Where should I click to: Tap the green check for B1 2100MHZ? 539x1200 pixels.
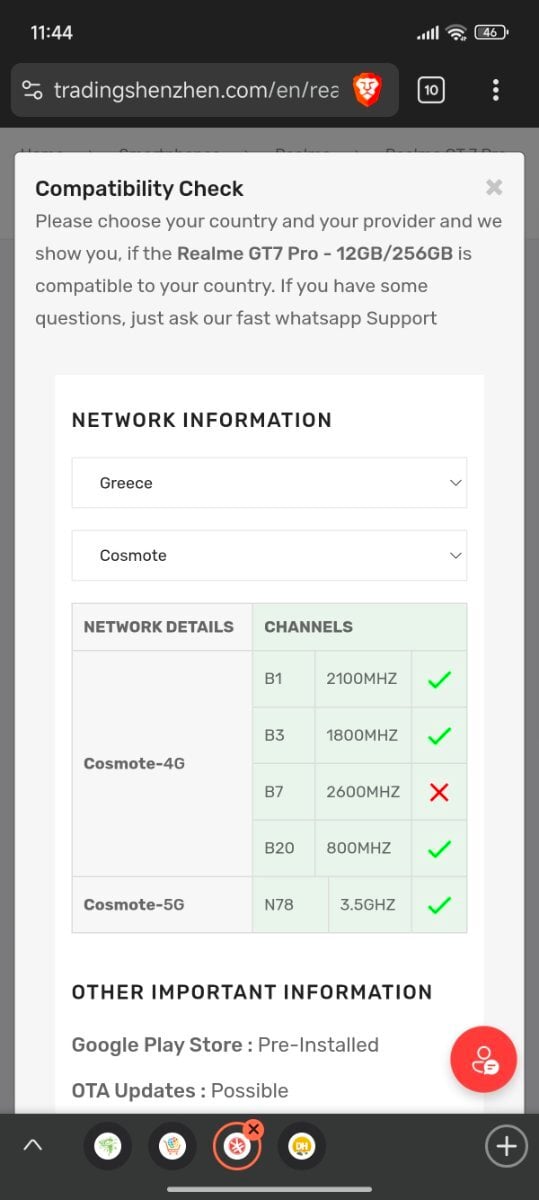pos(439,679)
